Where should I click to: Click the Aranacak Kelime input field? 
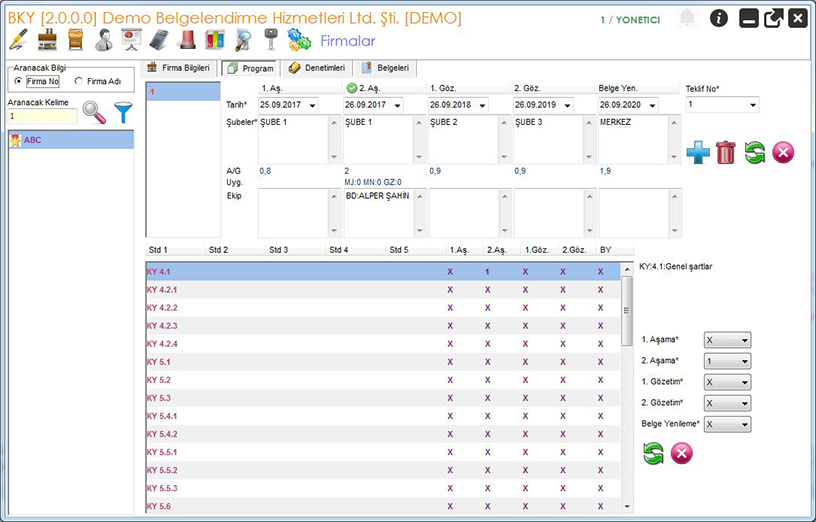42,116
